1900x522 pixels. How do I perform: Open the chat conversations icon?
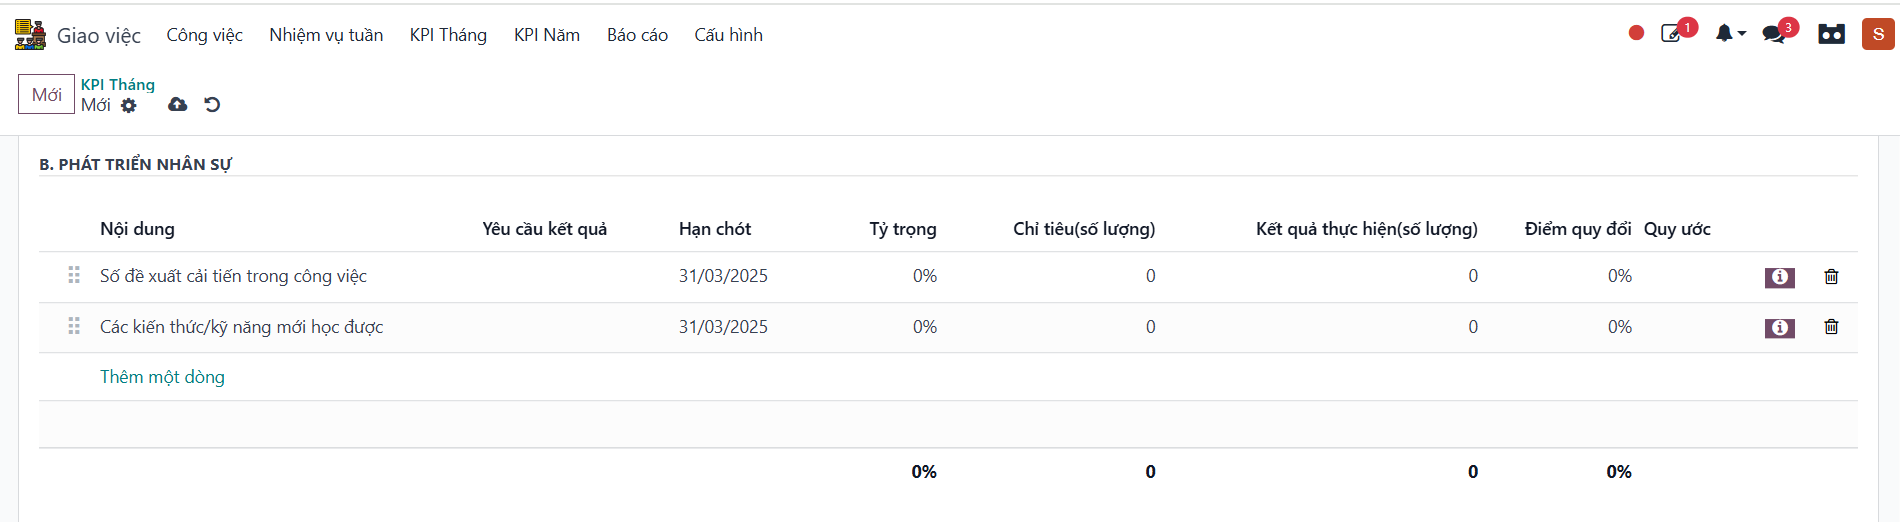1774,34
